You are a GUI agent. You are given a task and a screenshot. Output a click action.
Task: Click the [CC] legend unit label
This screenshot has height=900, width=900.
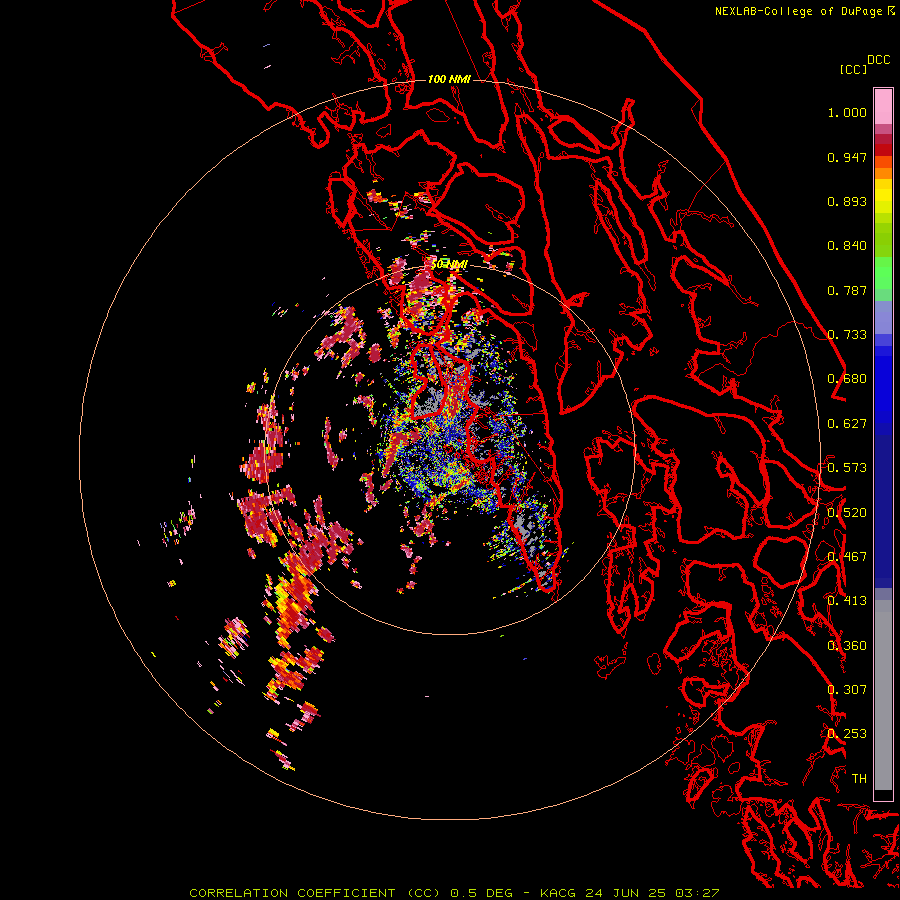pos(853,69)
